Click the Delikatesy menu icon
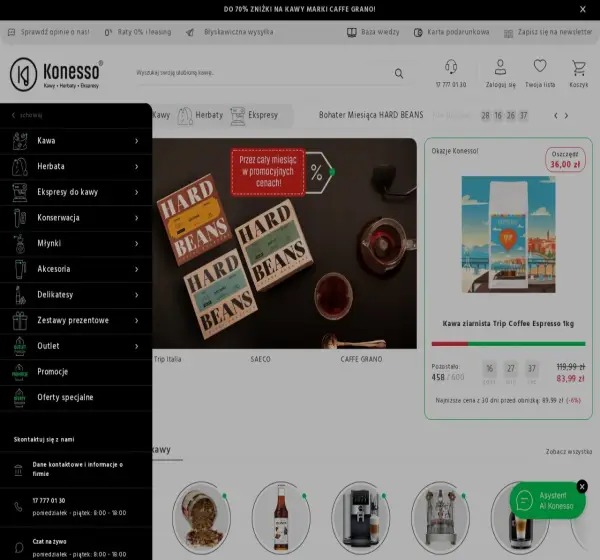 click(20, 295)
